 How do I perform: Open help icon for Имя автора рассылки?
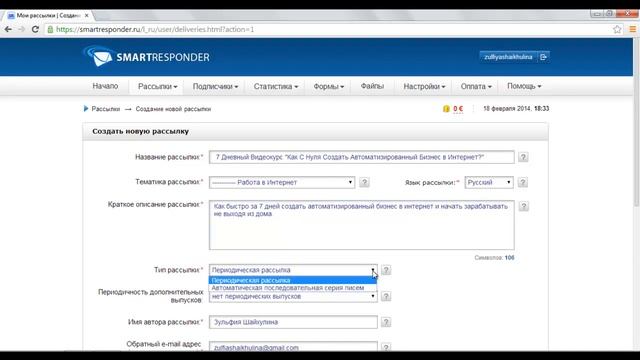pyautogui.click(x=386, y=322)
